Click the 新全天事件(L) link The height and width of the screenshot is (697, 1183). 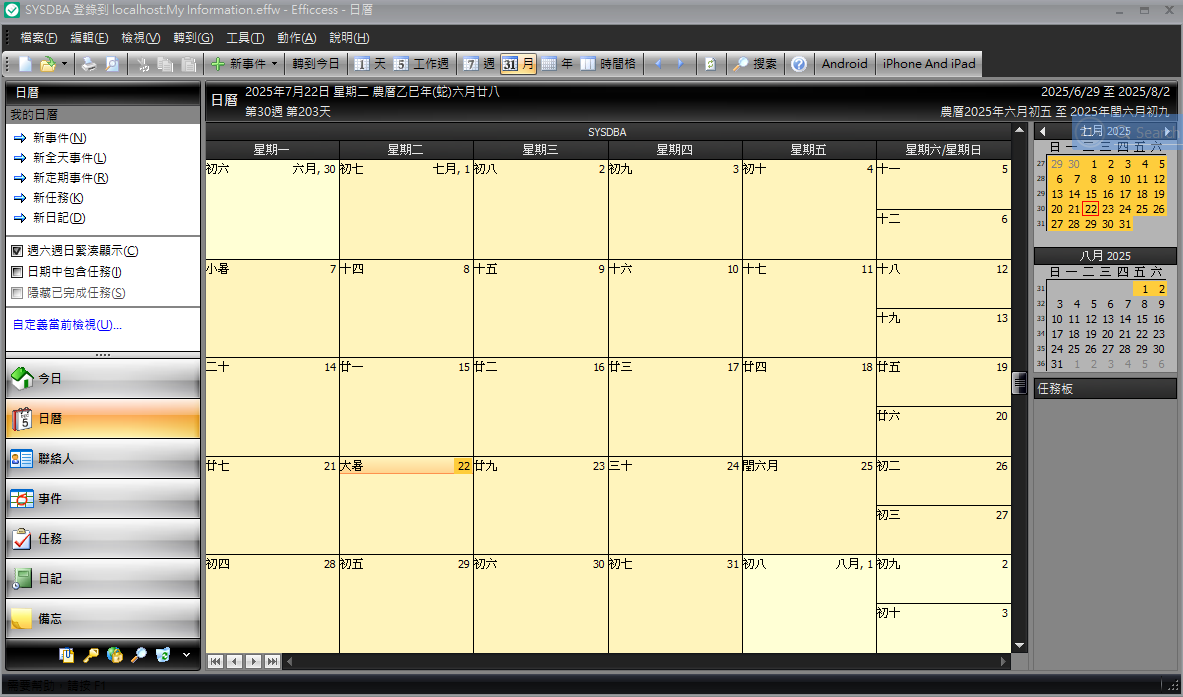coord(69,158)
